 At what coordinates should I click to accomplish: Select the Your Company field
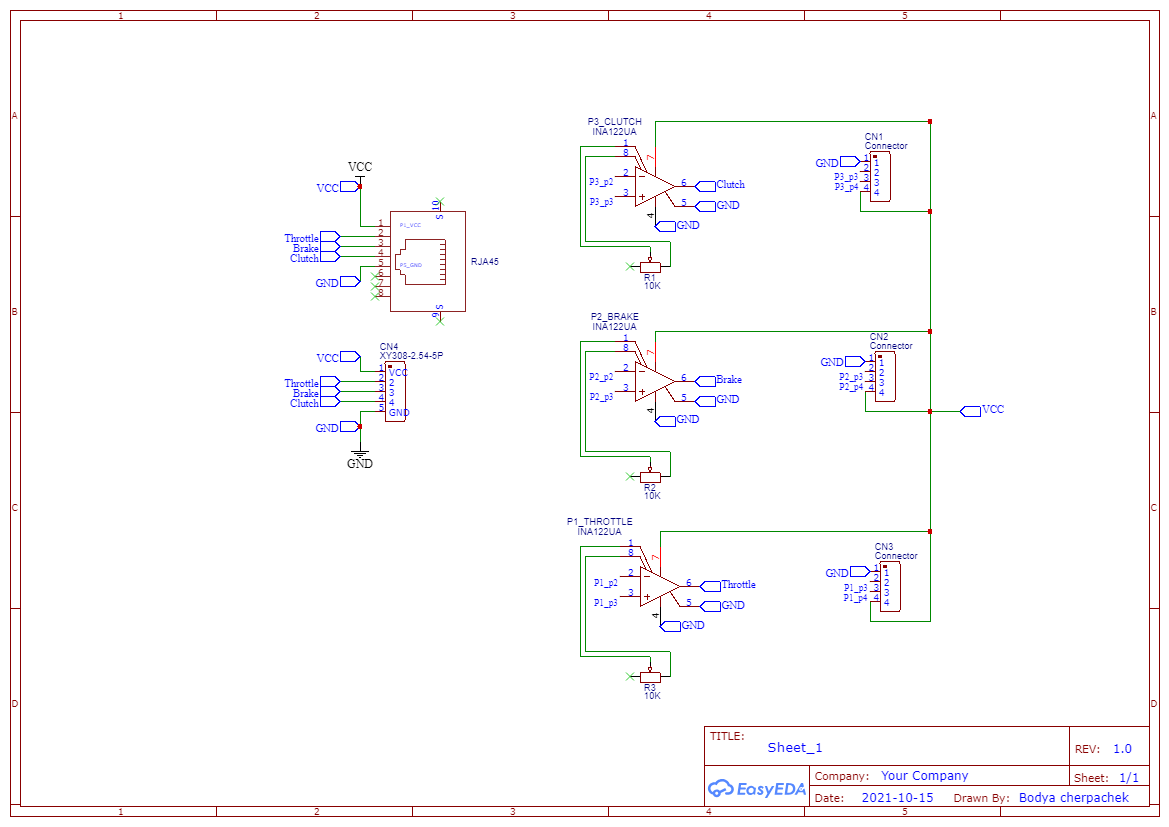[x=924, y=776]
